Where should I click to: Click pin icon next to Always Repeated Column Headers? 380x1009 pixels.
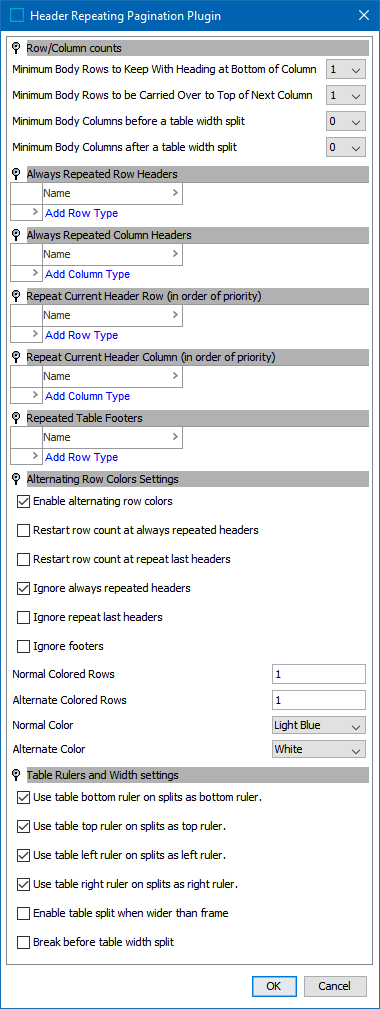(17, 235)
